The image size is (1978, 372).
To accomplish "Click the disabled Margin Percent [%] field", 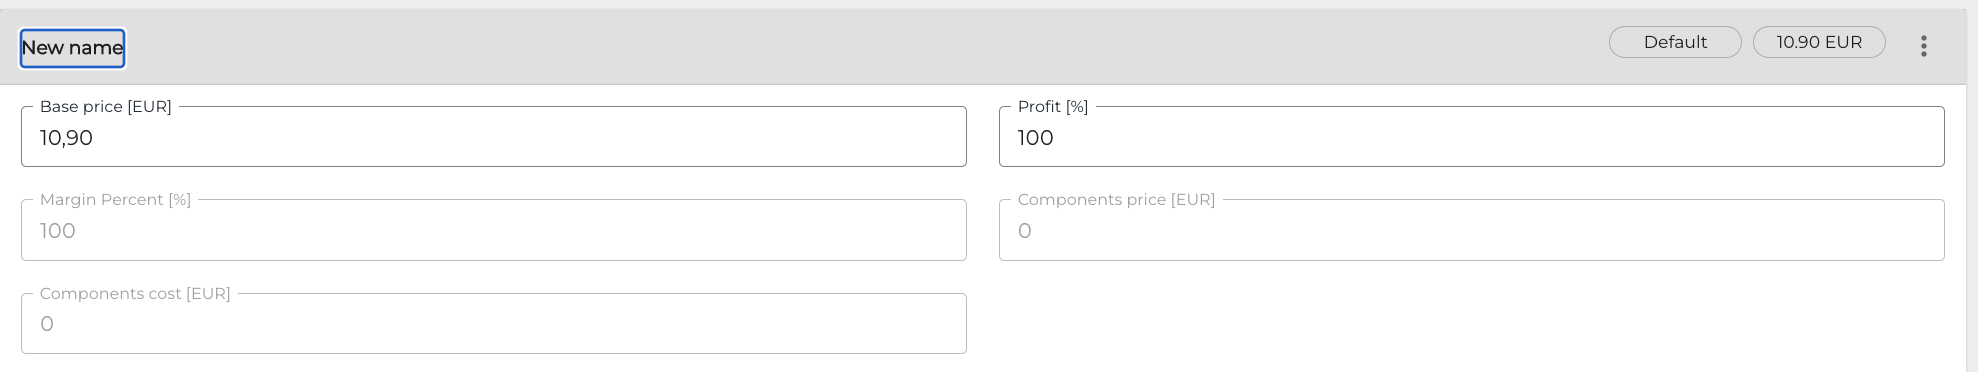I will [x=494, y=230].
